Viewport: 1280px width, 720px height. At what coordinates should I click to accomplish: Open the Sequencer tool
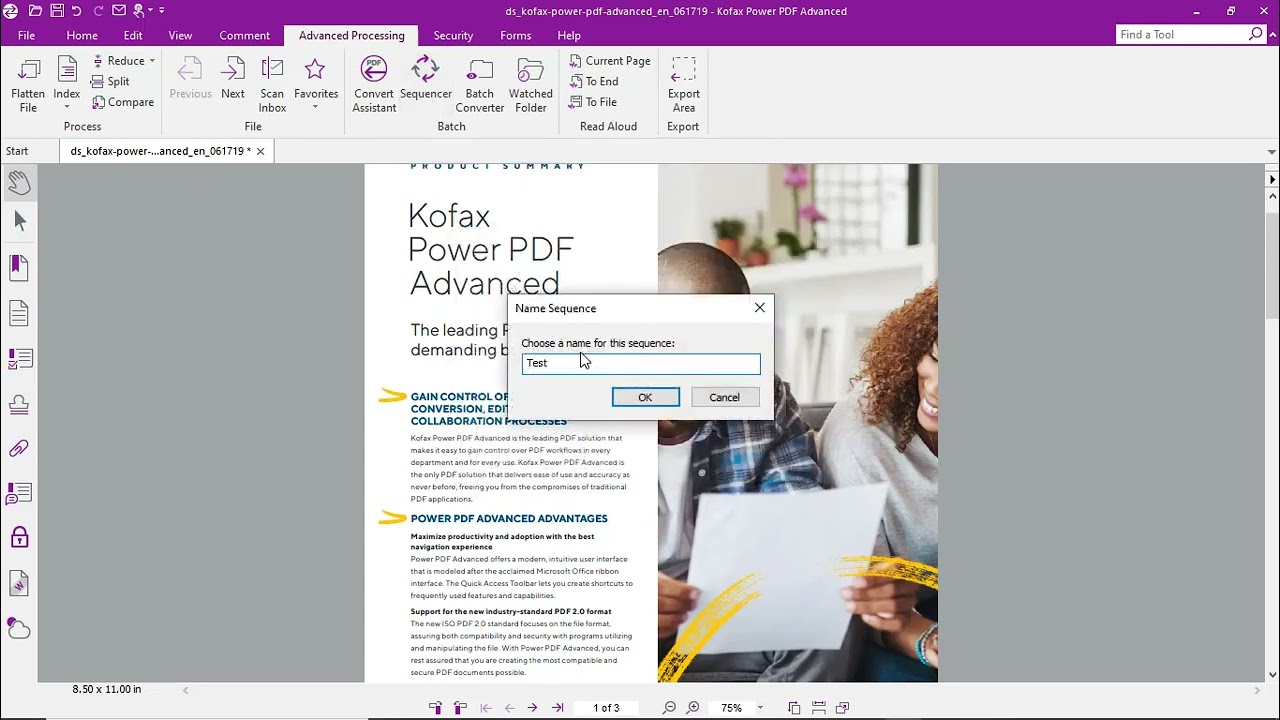pyautogui.click(x=426, y=79)
